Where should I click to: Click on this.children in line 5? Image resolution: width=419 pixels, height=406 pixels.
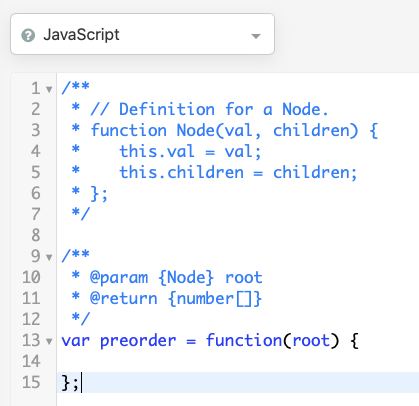click(x=182, y=172)
